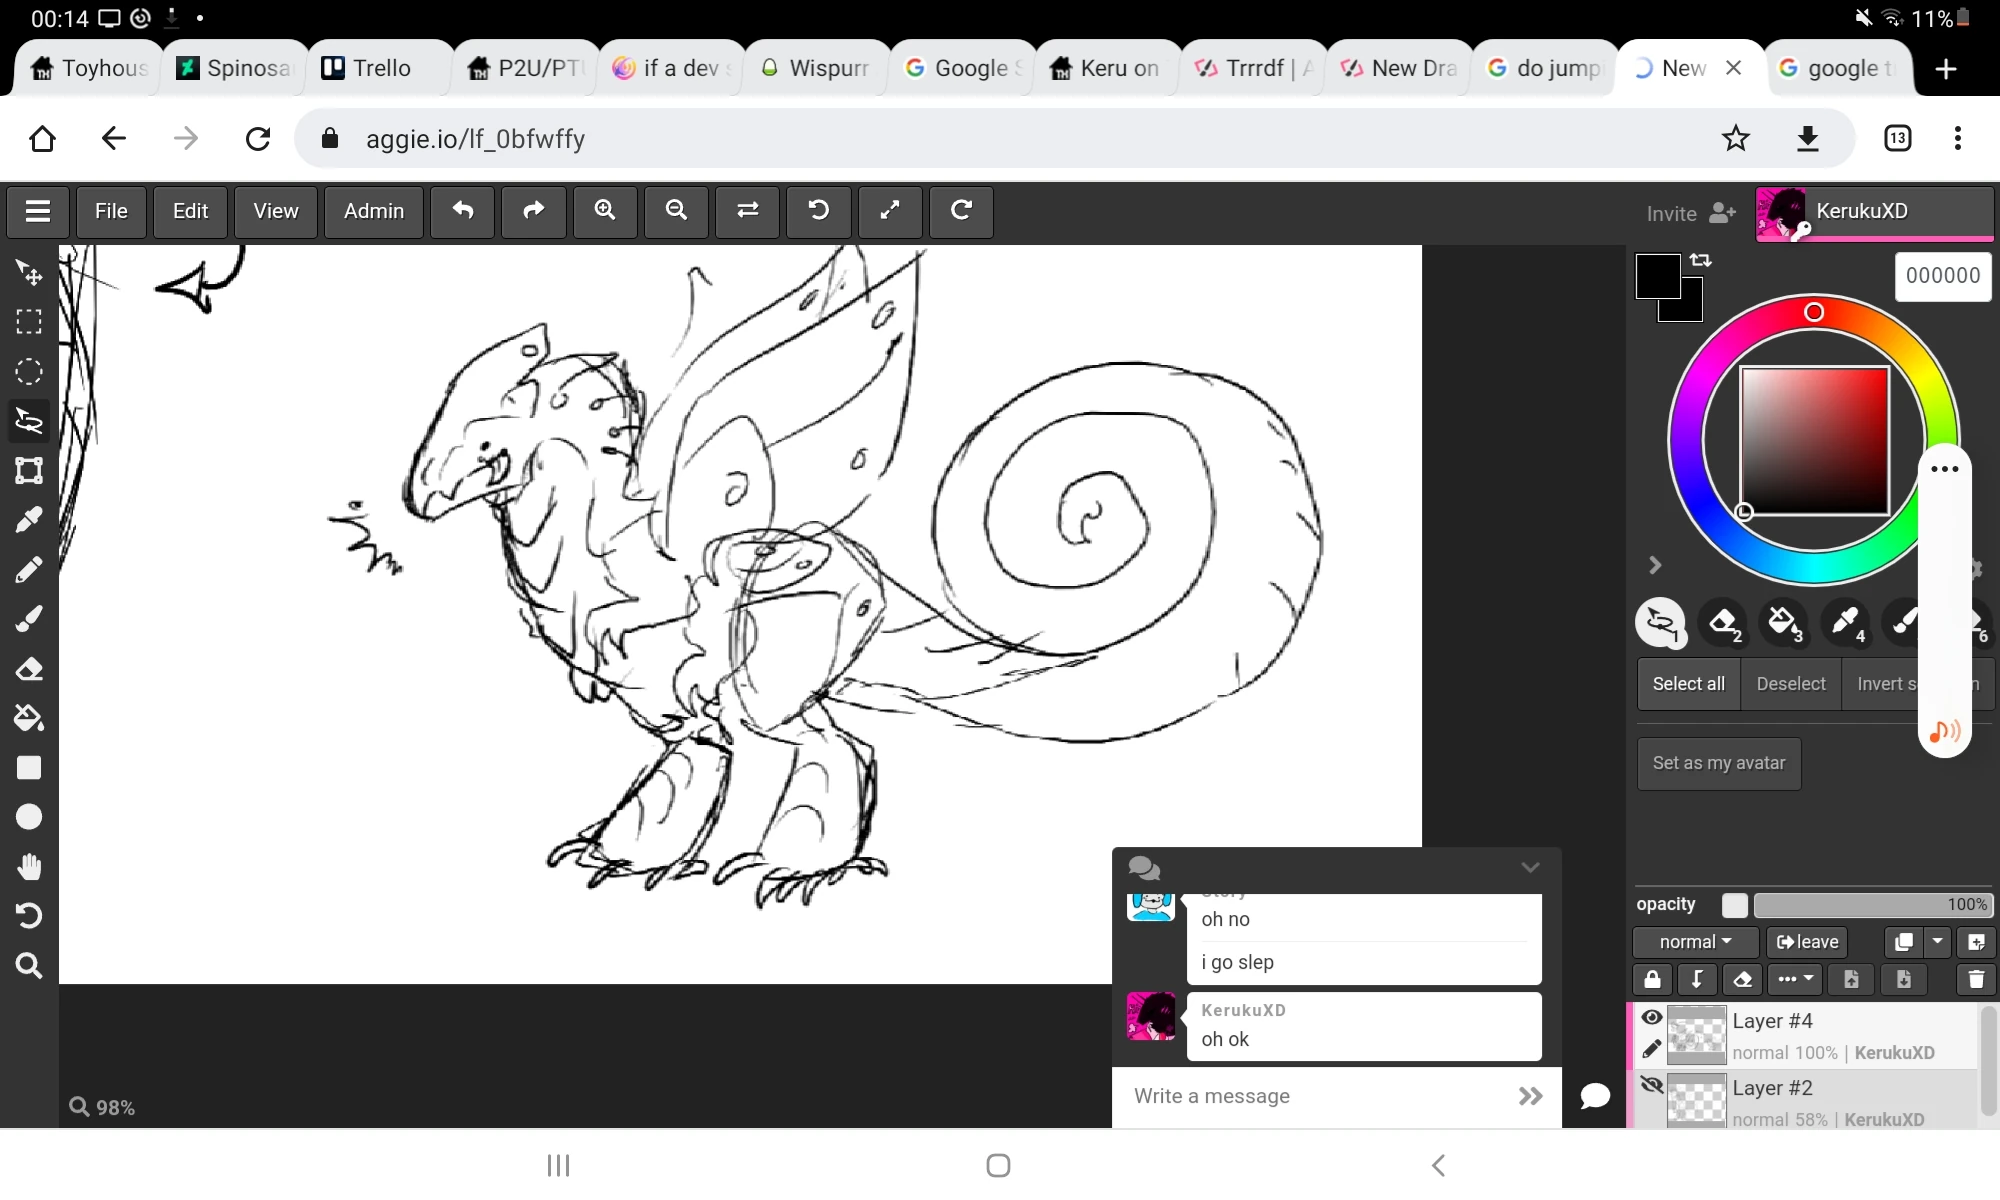
Task: Select the lasso selection tool in left toolbar
Action: click(29, 421)
